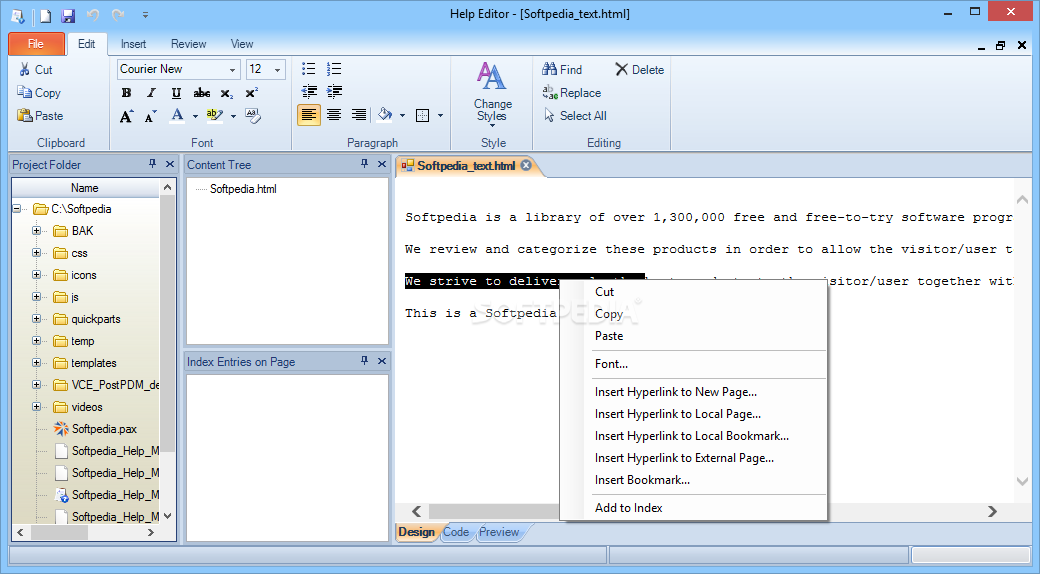This screenshot has height=574, width=1040.
Task: Toggle Align Right paragraph alignment
Action: tap(359, 115)
